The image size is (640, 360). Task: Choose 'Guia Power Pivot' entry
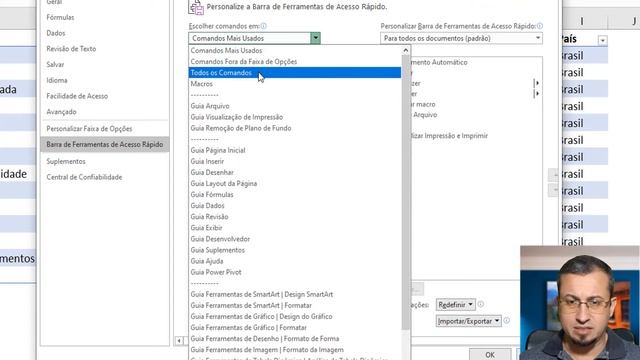tap(295, 272)
